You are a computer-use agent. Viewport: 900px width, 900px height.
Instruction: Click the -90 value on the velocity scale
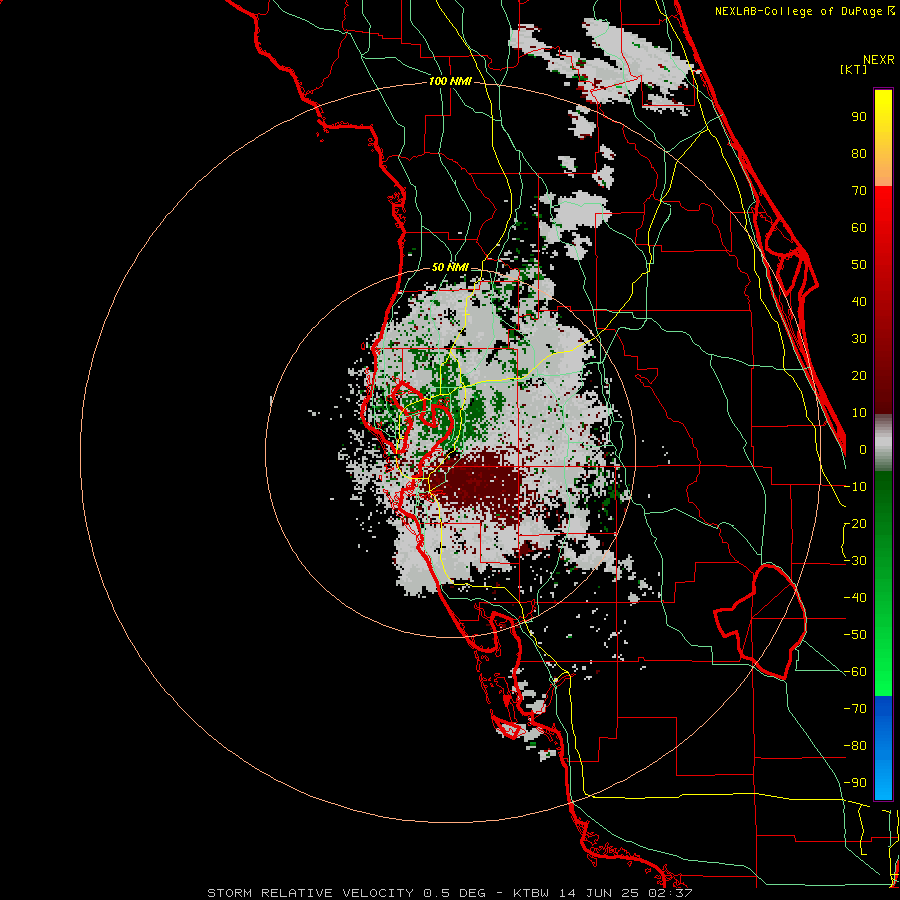(855, 783)
